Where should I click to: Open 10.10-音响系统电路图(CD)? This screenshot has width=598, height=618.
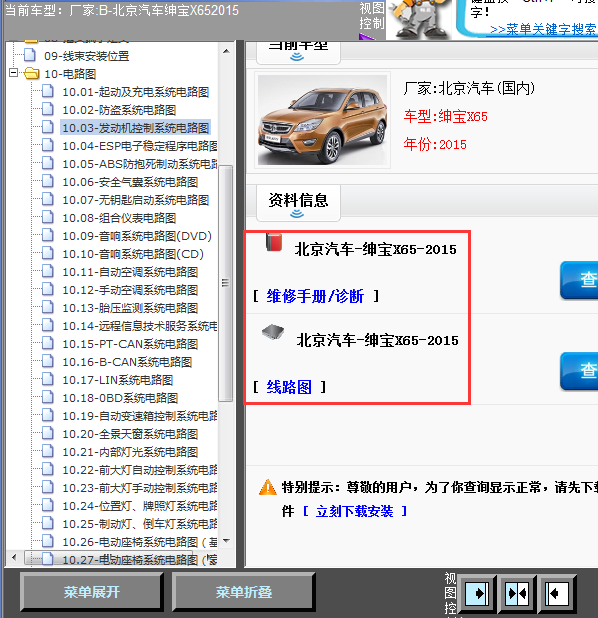(x=132, y=254)
